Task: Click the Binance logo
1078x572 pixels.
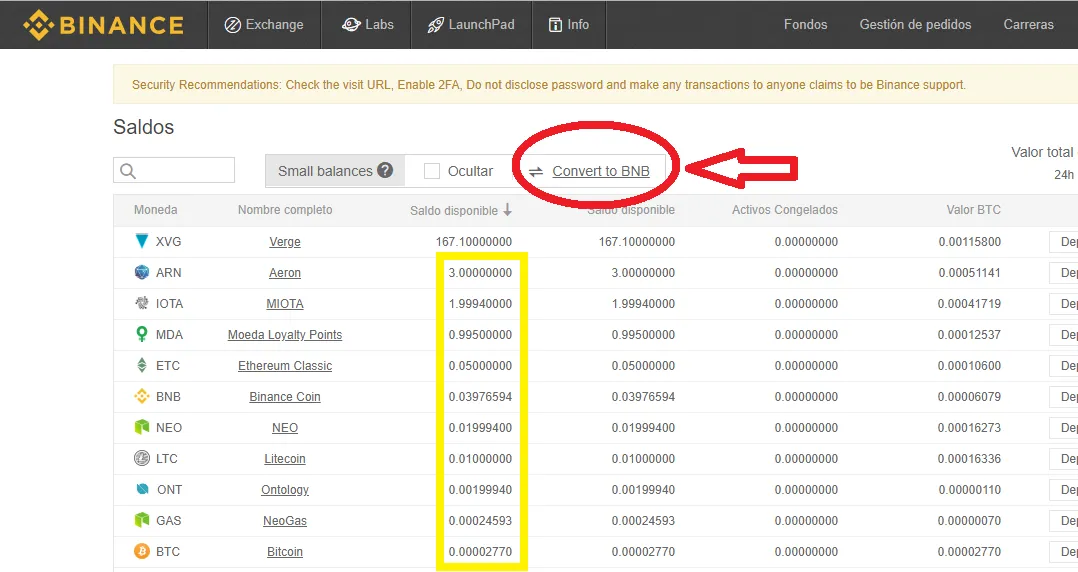Action: 103,25
